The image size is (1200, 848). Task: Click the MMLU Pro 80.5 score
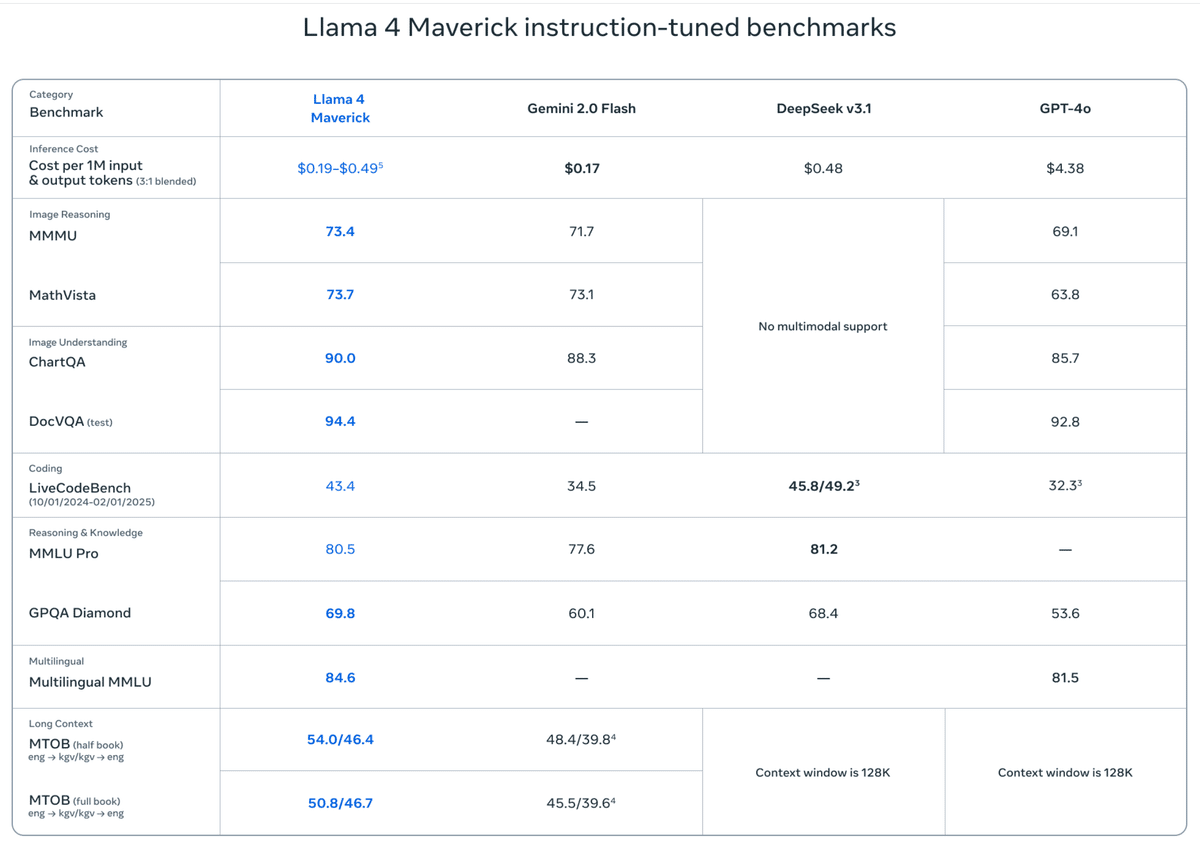[x=340, y=549]
